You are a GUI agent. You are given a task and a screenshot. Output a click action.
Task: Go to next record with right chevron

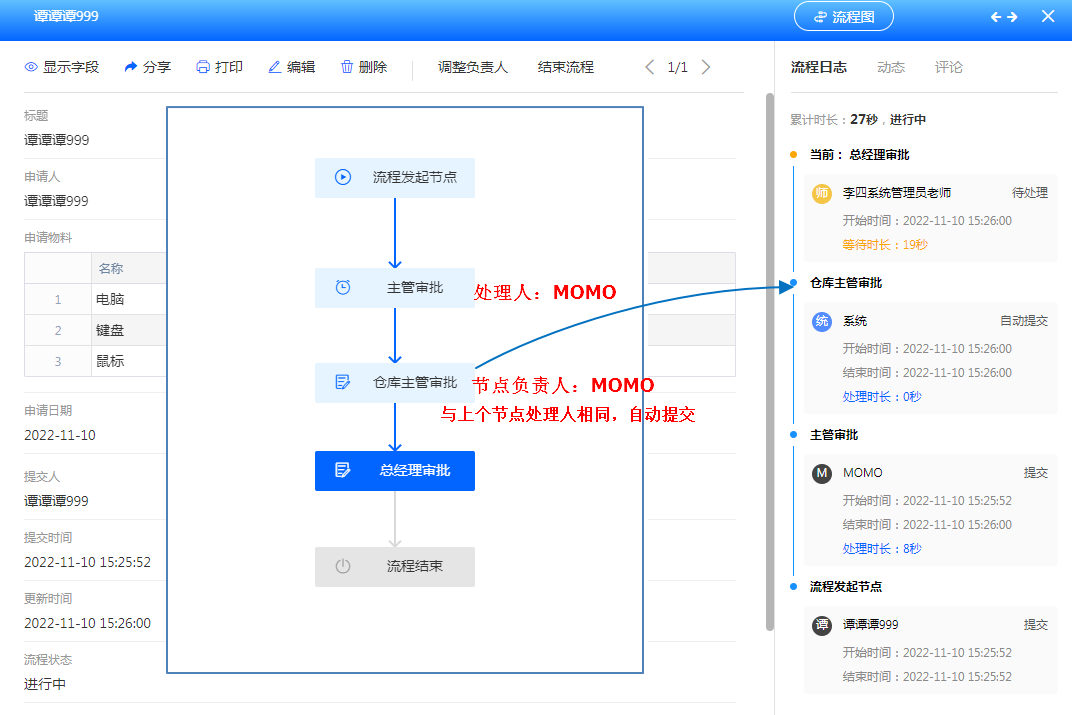coord(706,67)
